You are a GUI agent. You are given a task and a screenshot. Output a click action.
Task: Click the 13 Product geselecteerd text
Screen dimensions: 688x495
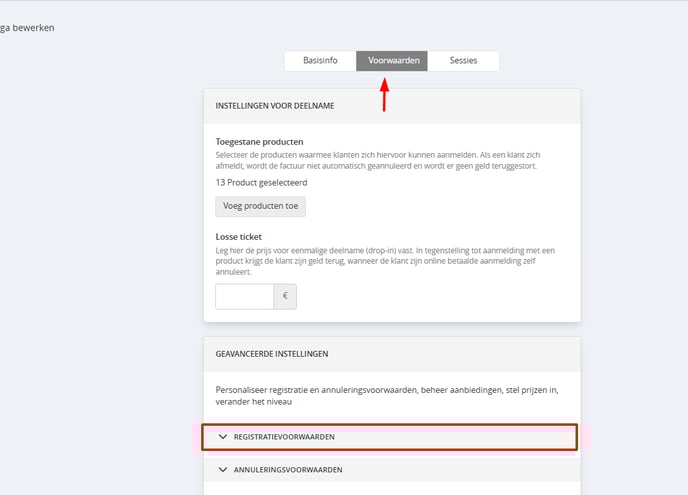(262, 183)
